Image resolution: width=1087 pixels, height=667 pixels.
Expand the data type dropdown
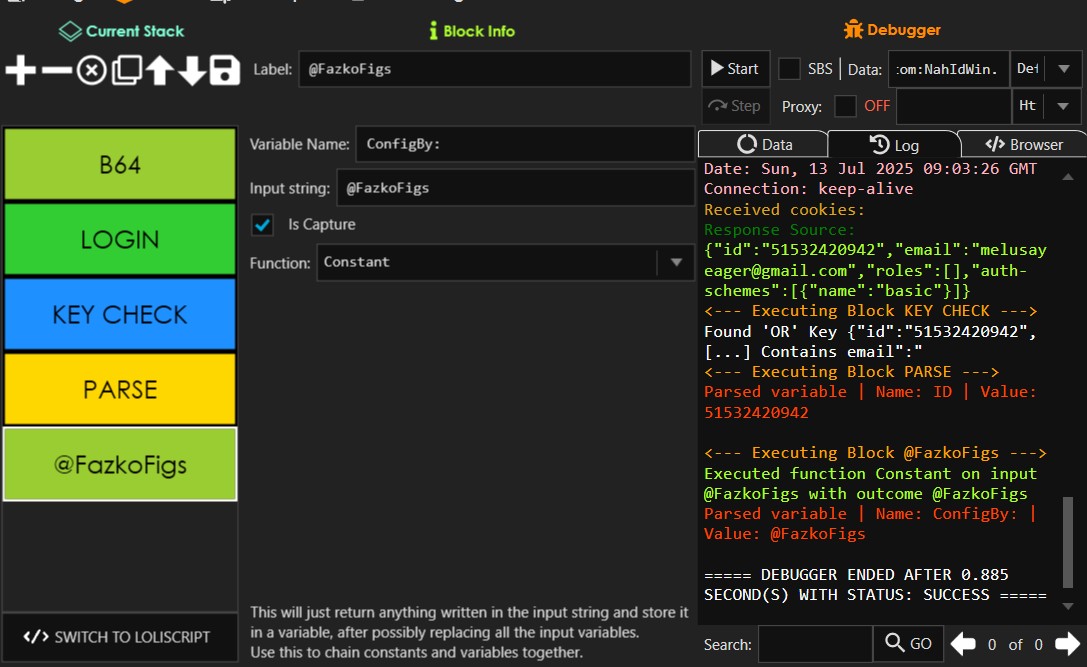pyautogui.click(x=1061, y=69)
